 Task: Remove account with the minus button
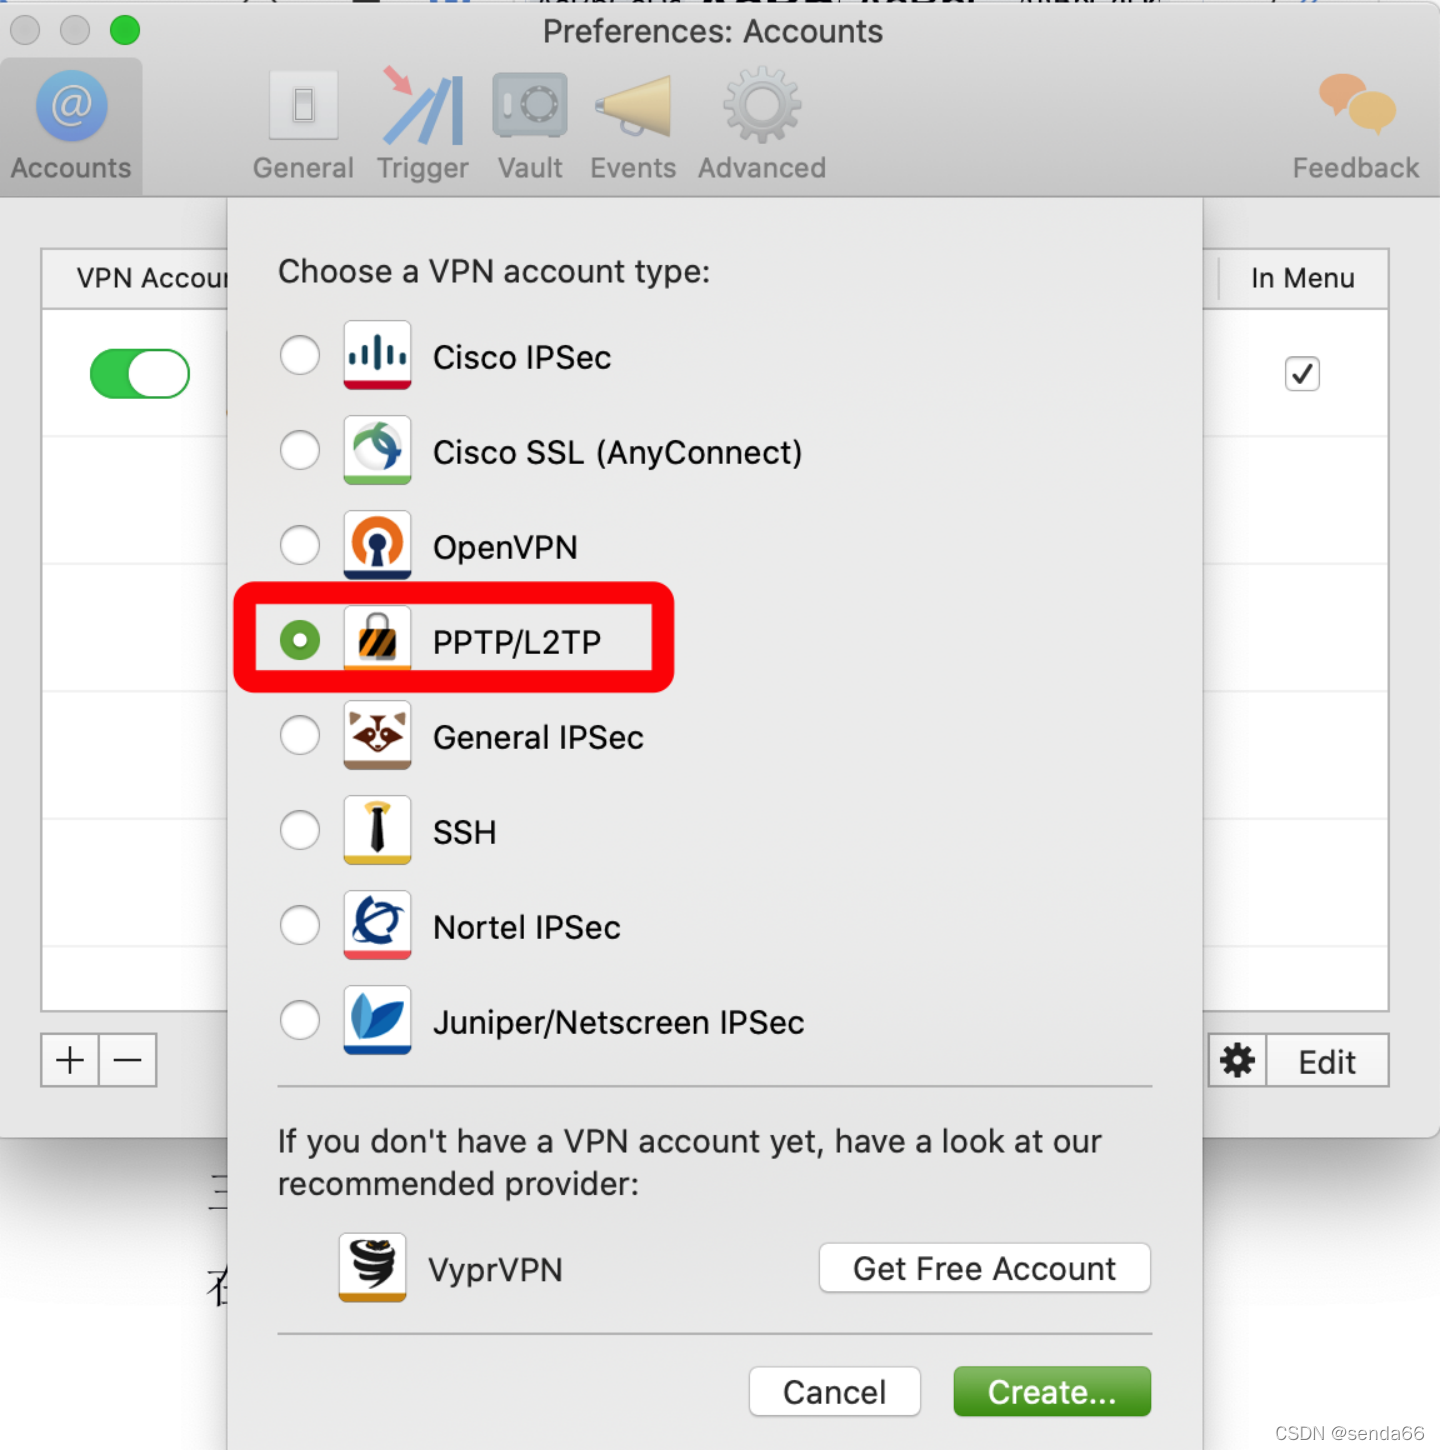point(128,1060)
